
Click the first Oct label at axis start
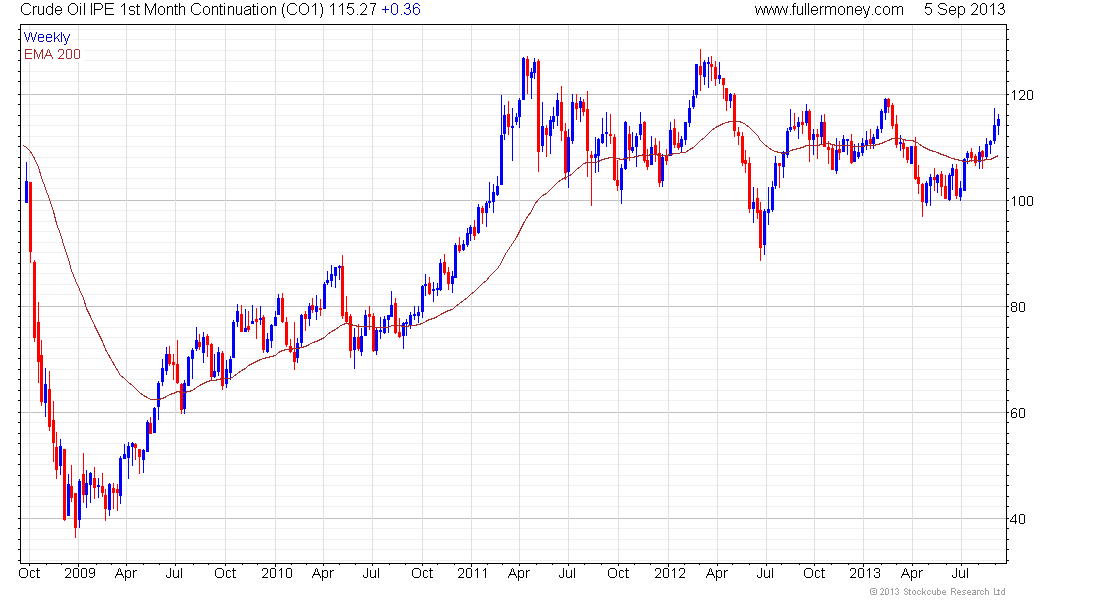29,573
